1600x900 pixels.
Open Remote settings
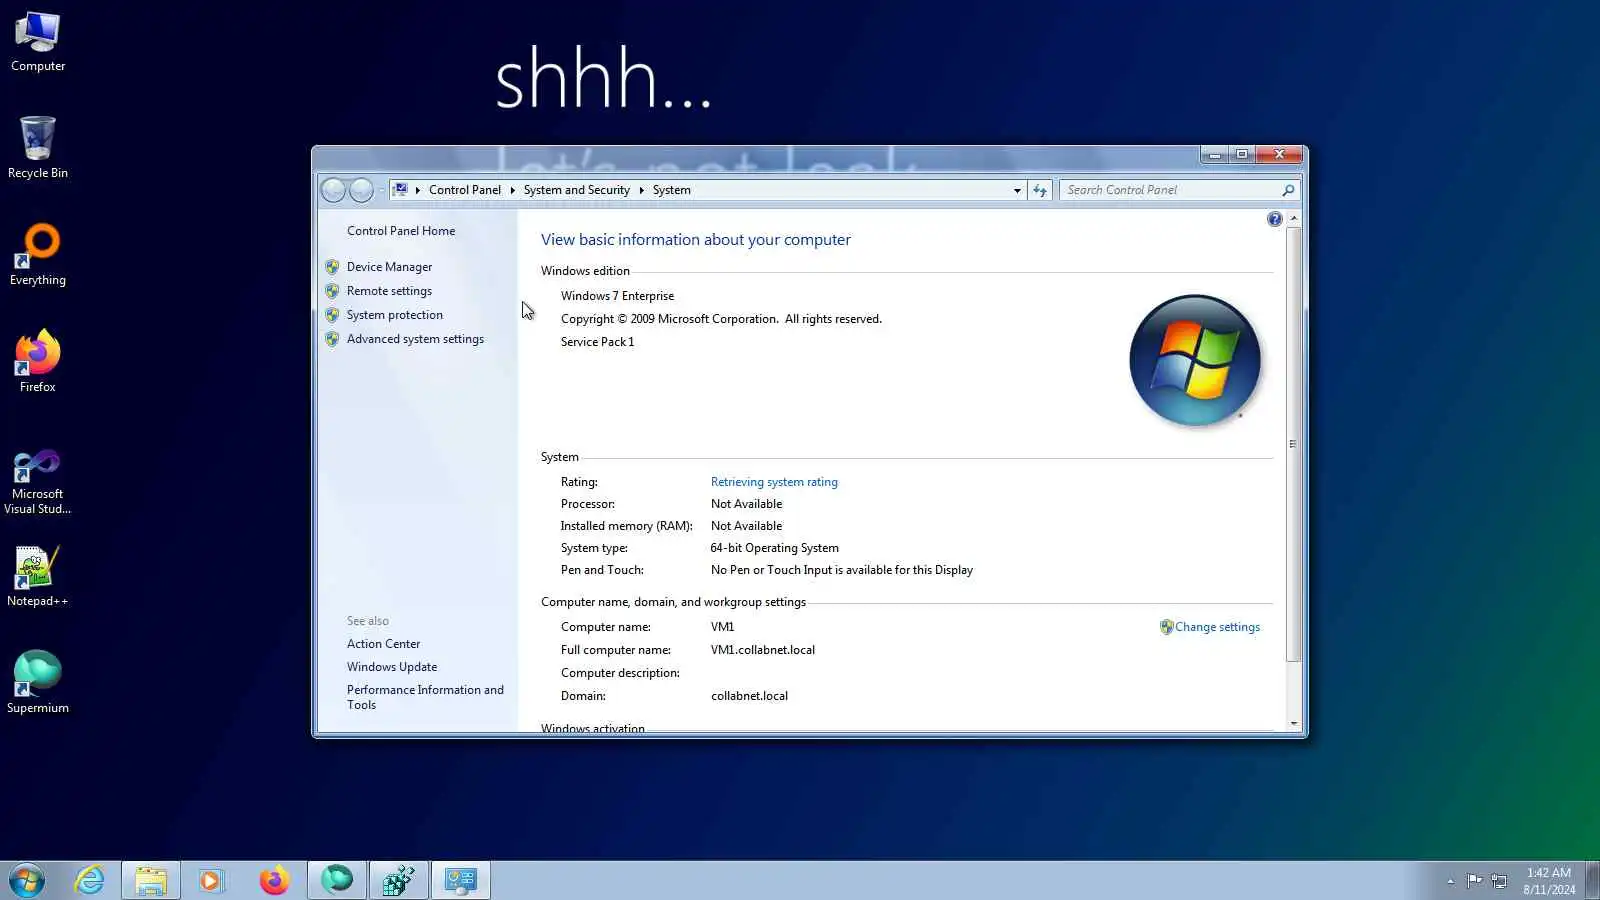(x=389, y=291)
